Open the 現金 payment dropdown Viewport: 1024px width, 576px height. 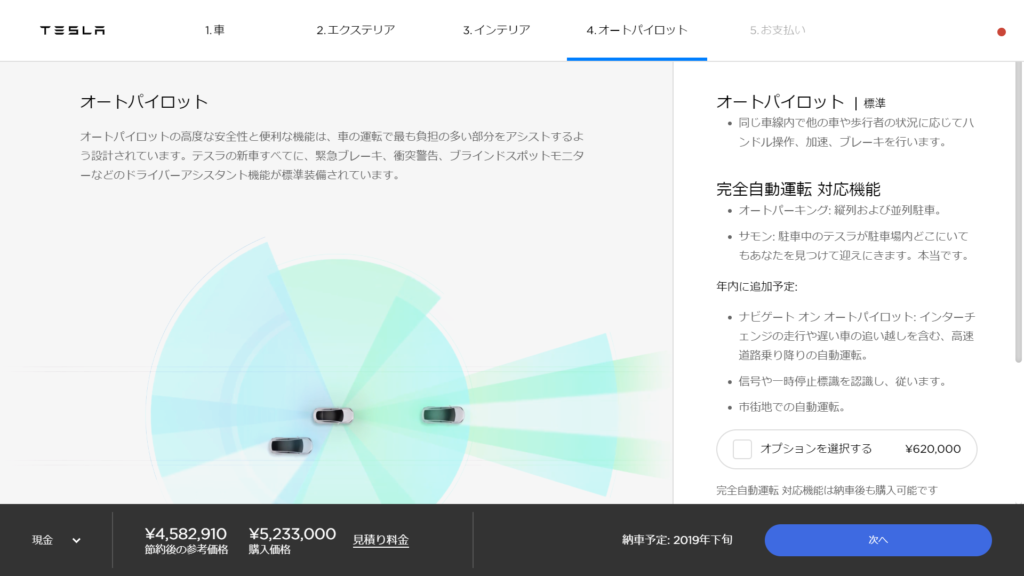pos(57,540)
